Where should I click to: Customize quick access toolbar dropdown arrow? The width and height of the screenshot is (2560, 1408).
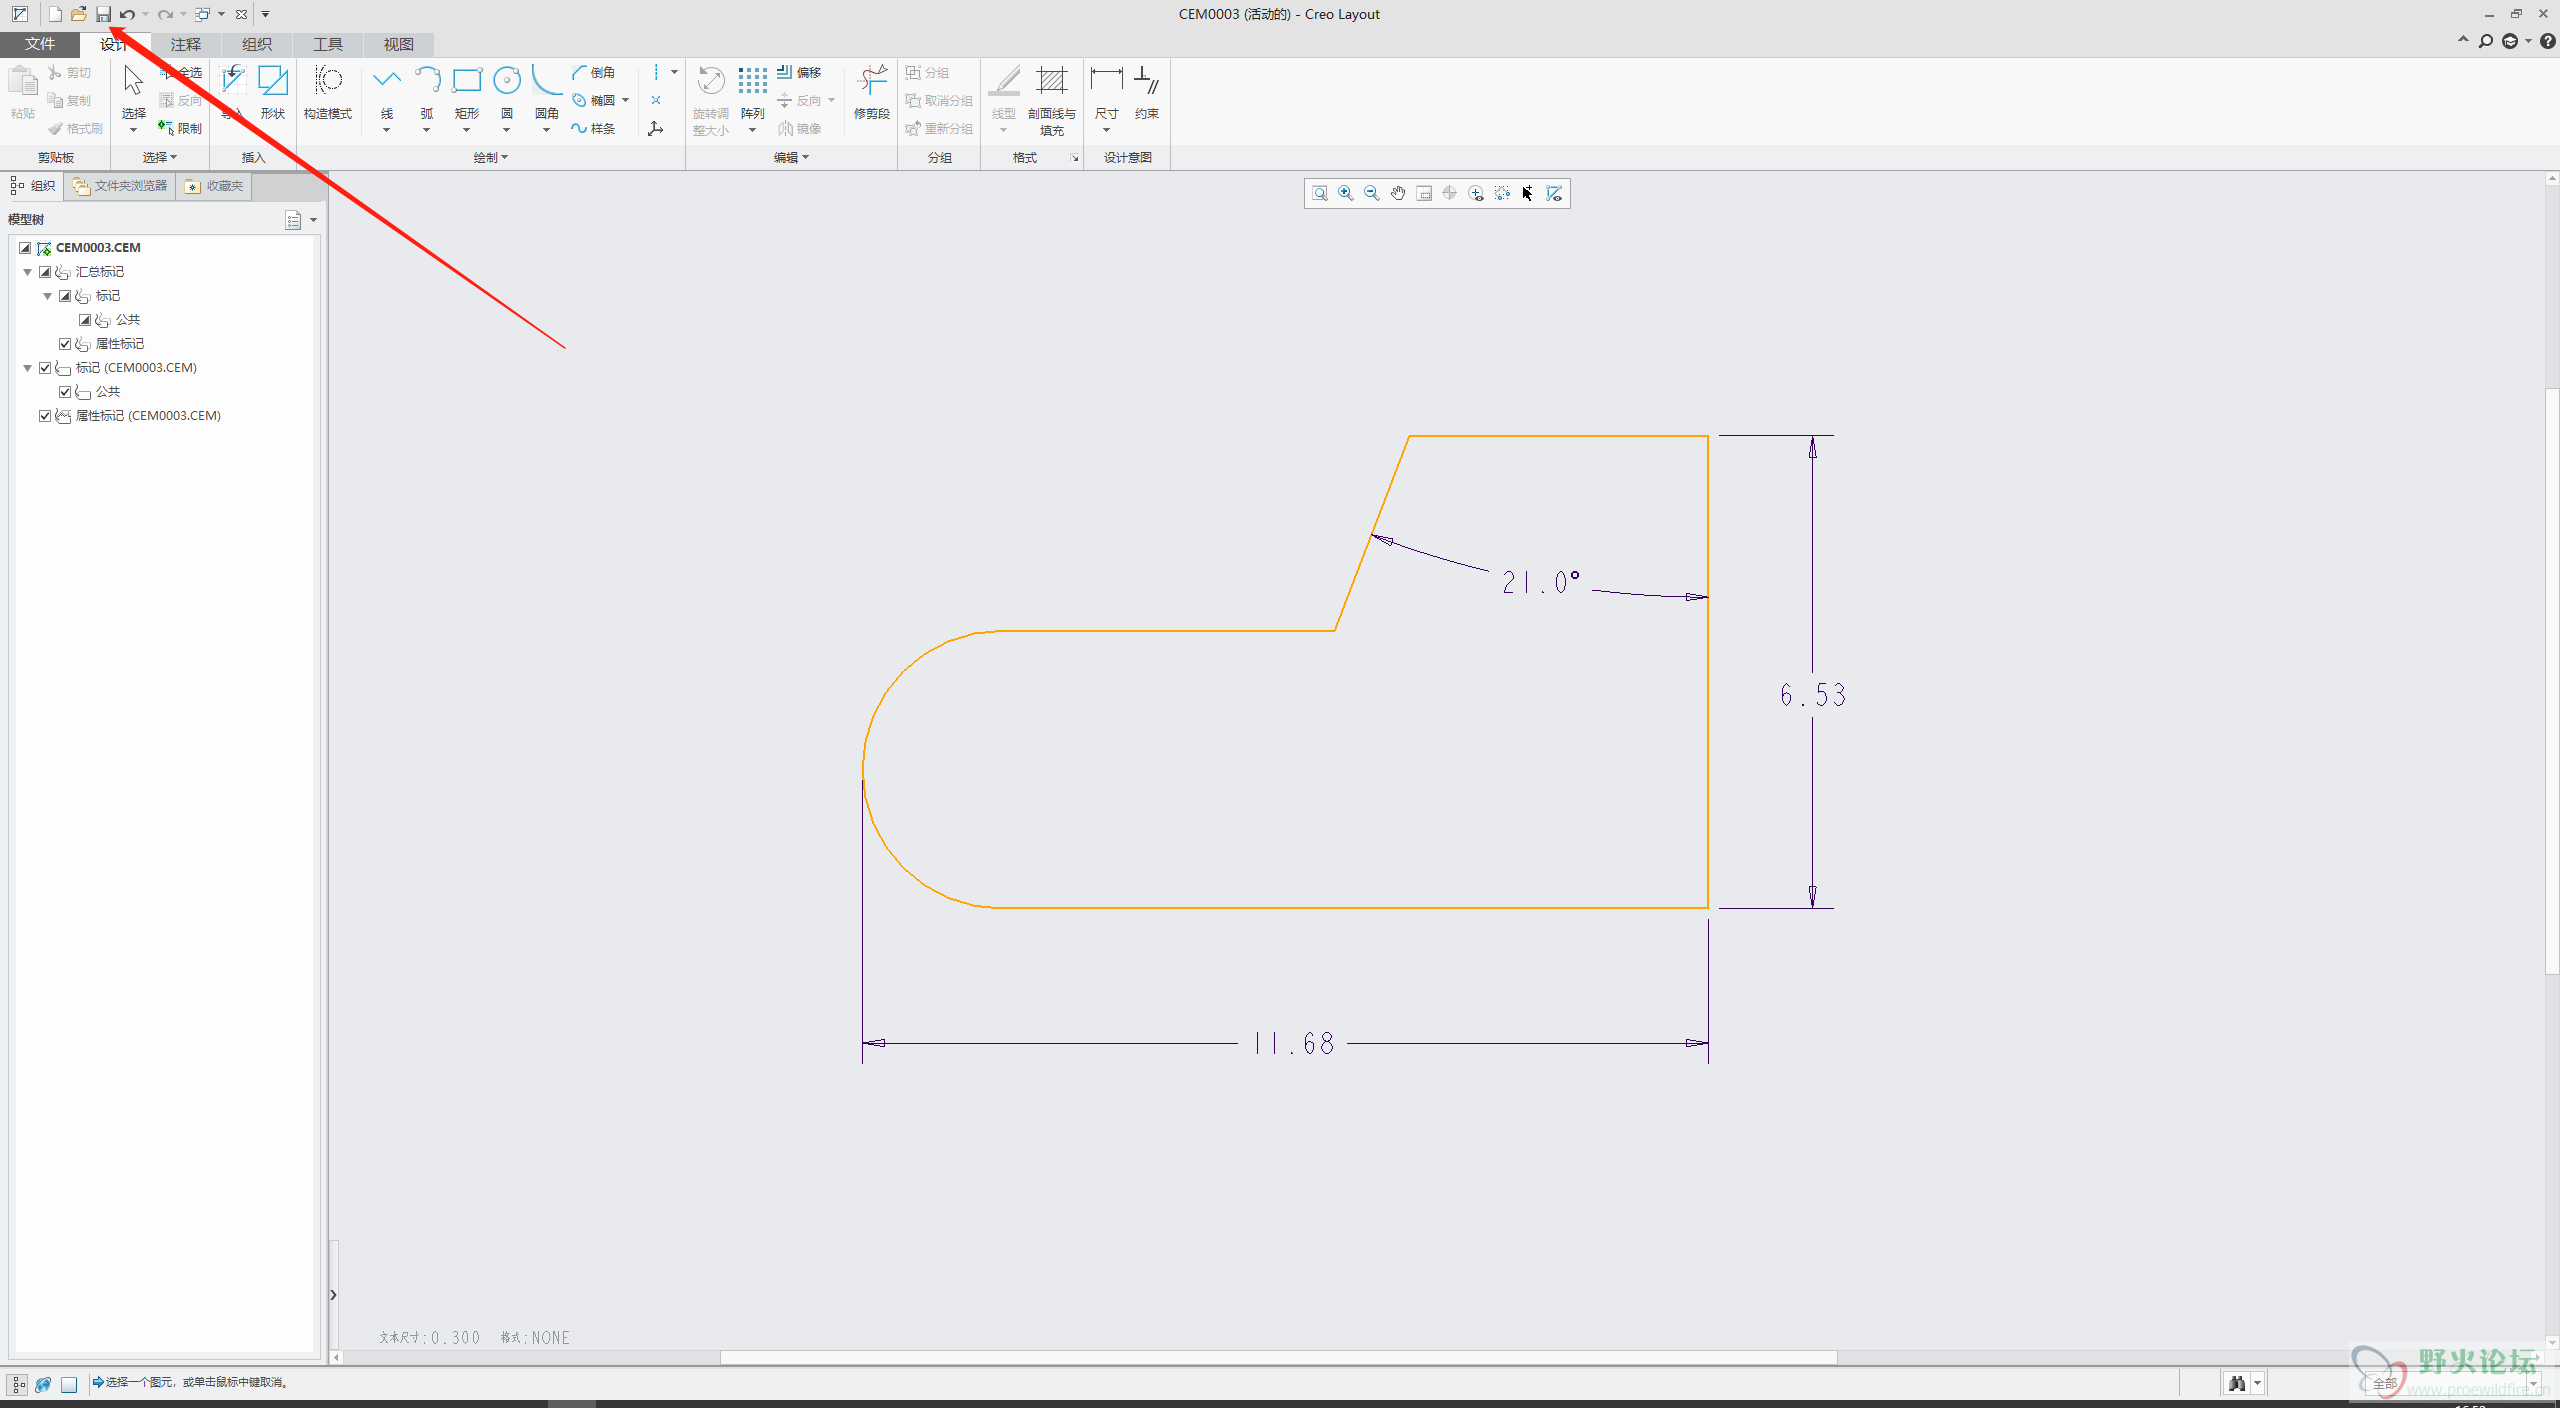coord(266,14)
